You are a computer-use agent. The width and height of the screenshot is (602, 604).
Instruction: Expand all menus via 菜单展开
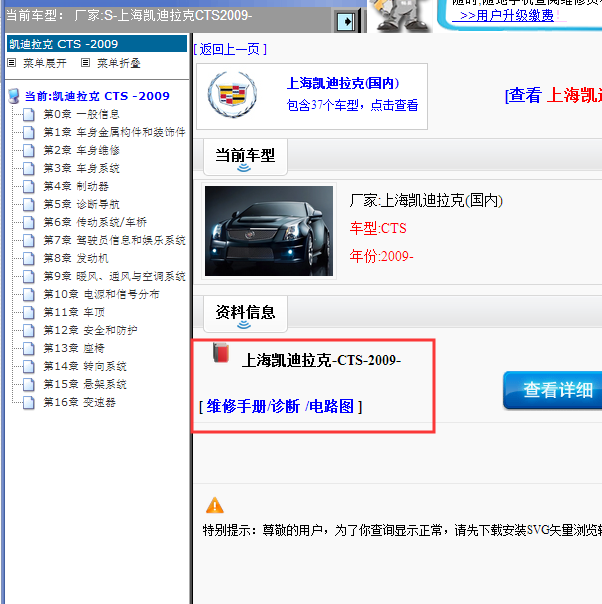pyautogui.click(x=45, y=63)
